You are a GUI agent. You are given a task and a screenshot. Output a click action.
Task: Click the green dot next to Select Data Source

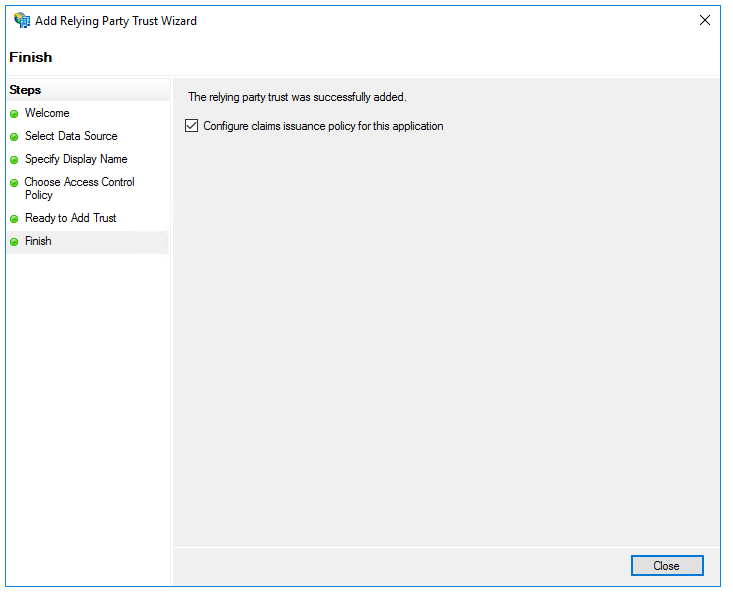click(x=14, y=137)
